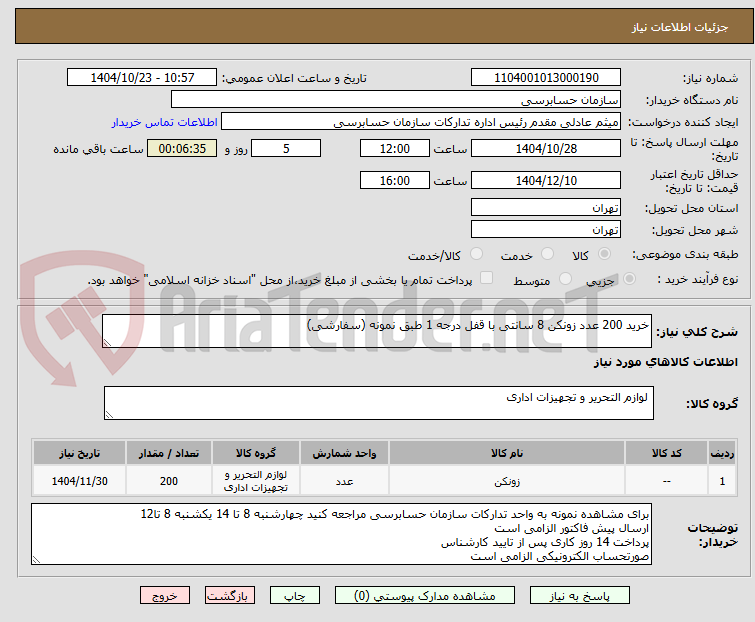Select the جزیی purchase type radio
This screenshot has height=622, width=755.
pos(629,279)
